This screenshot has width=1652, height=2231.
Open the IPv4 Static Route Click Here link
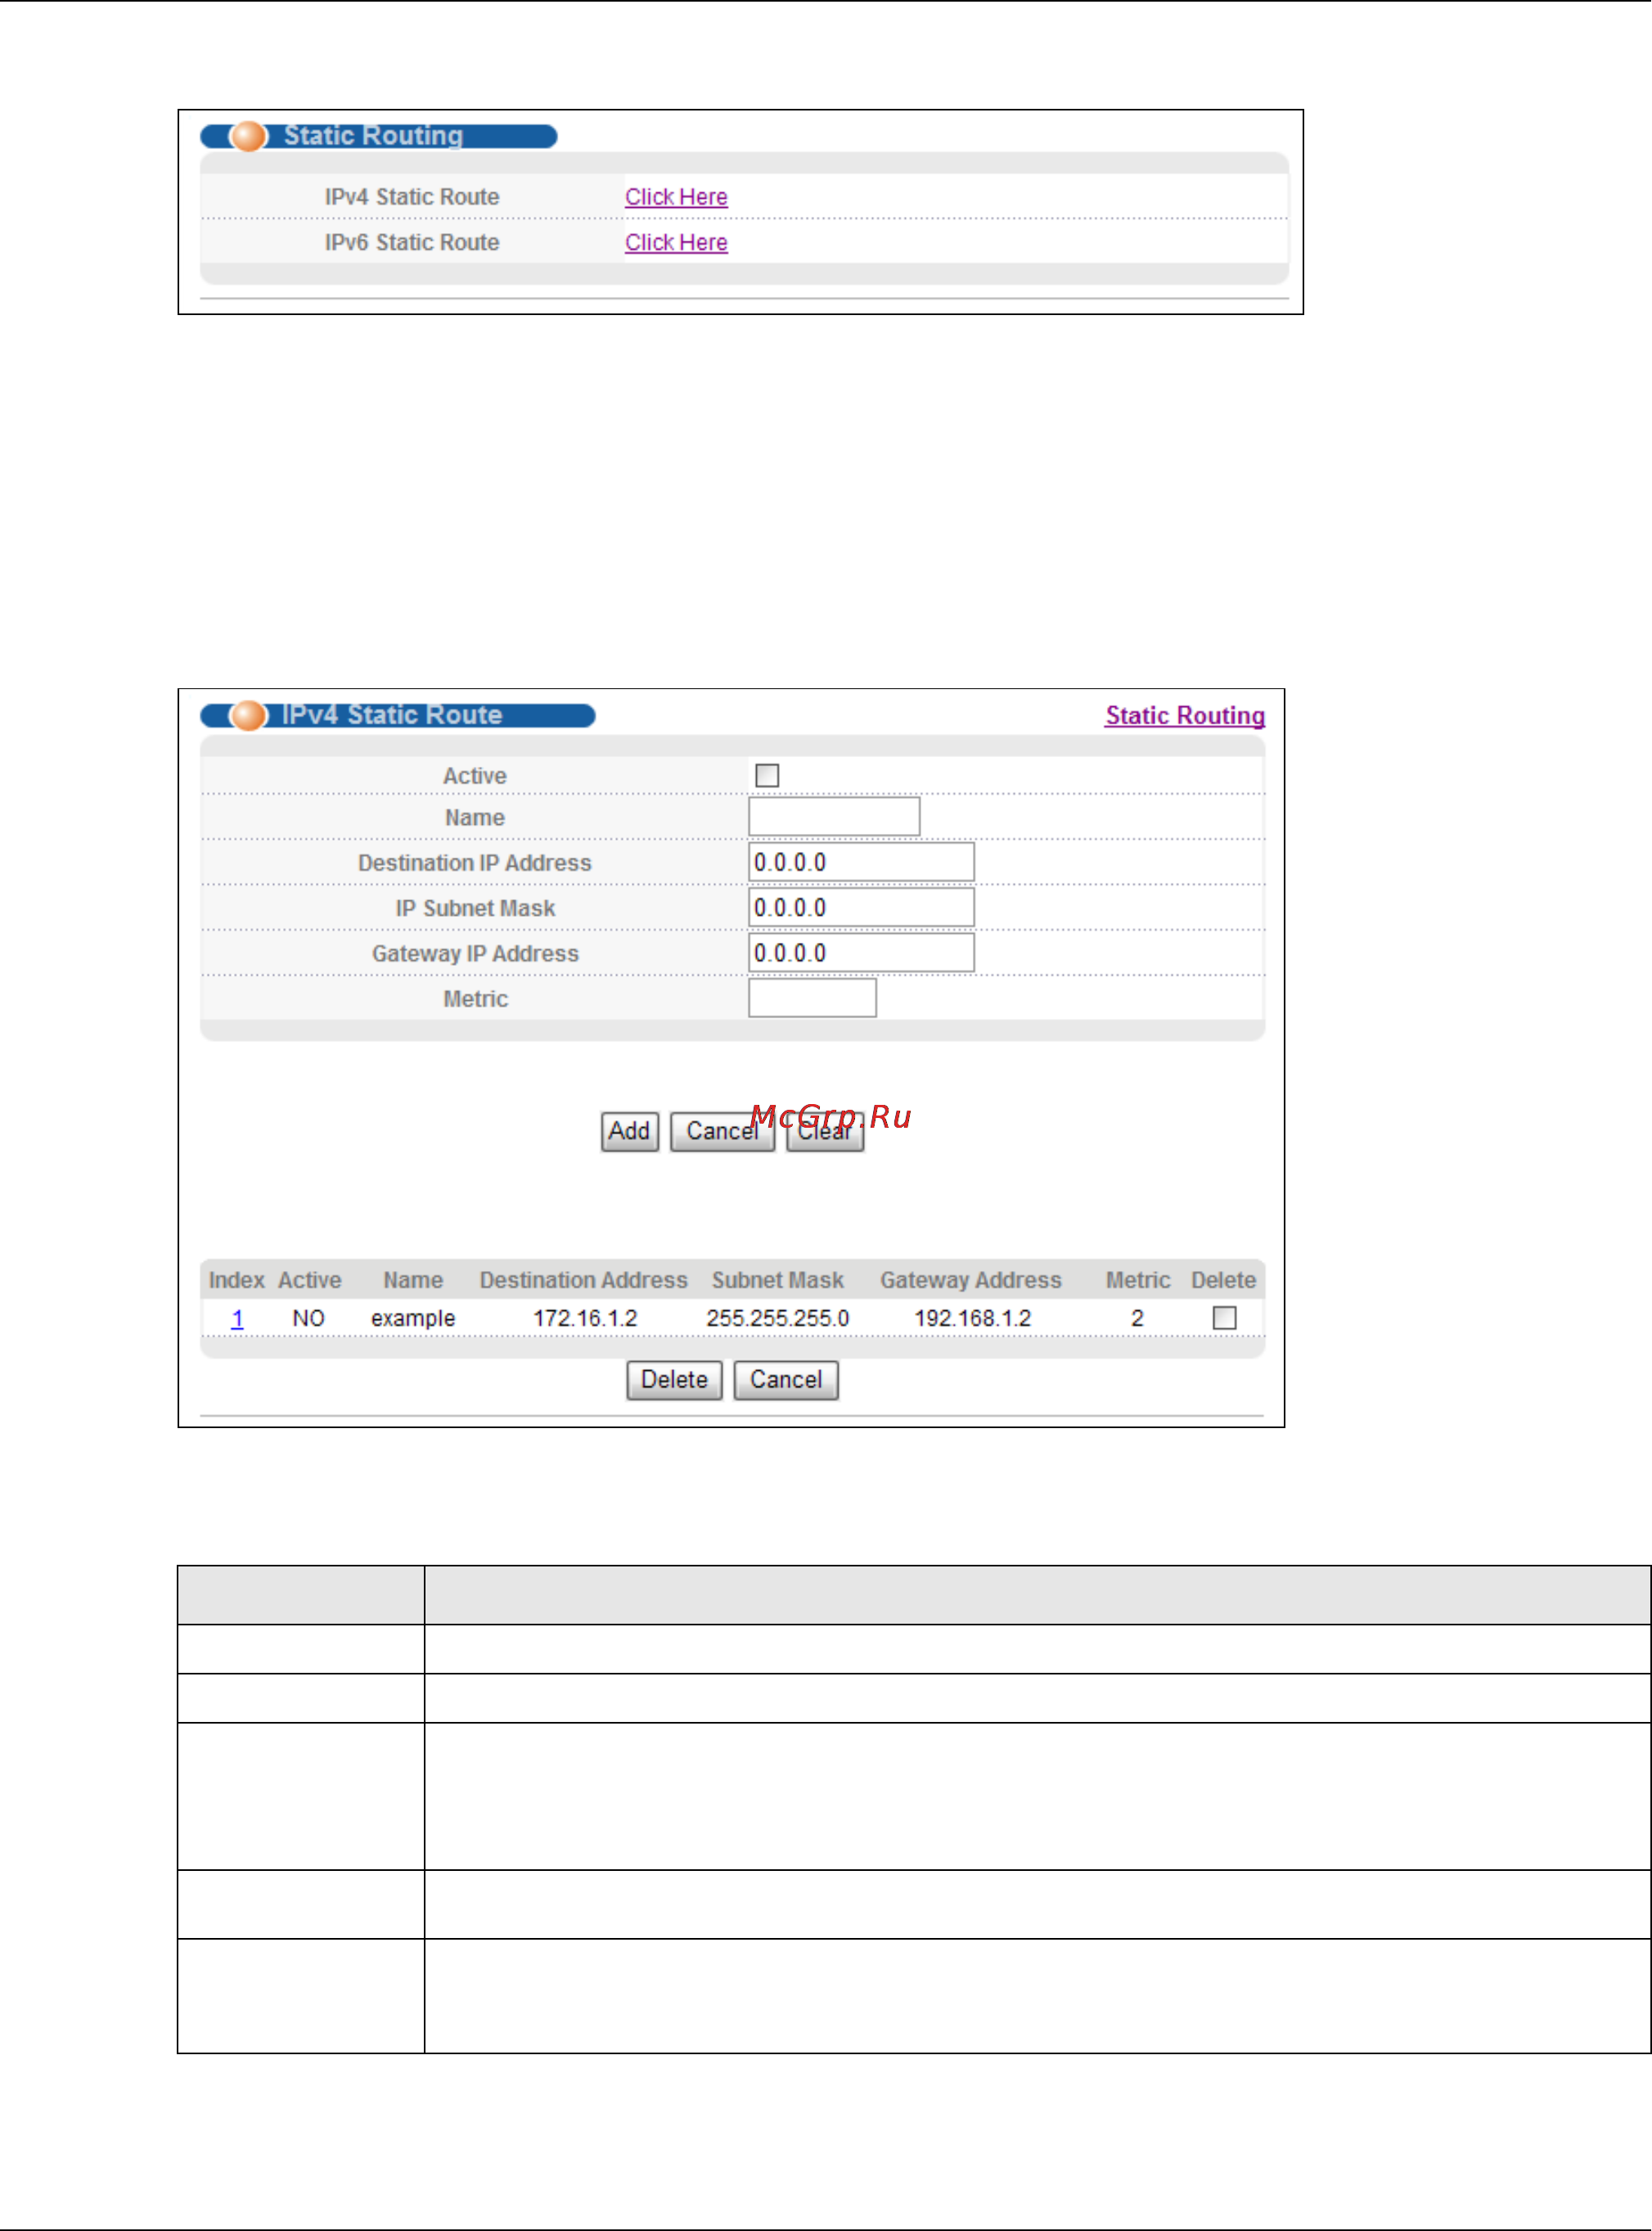[x=676, y=197]
